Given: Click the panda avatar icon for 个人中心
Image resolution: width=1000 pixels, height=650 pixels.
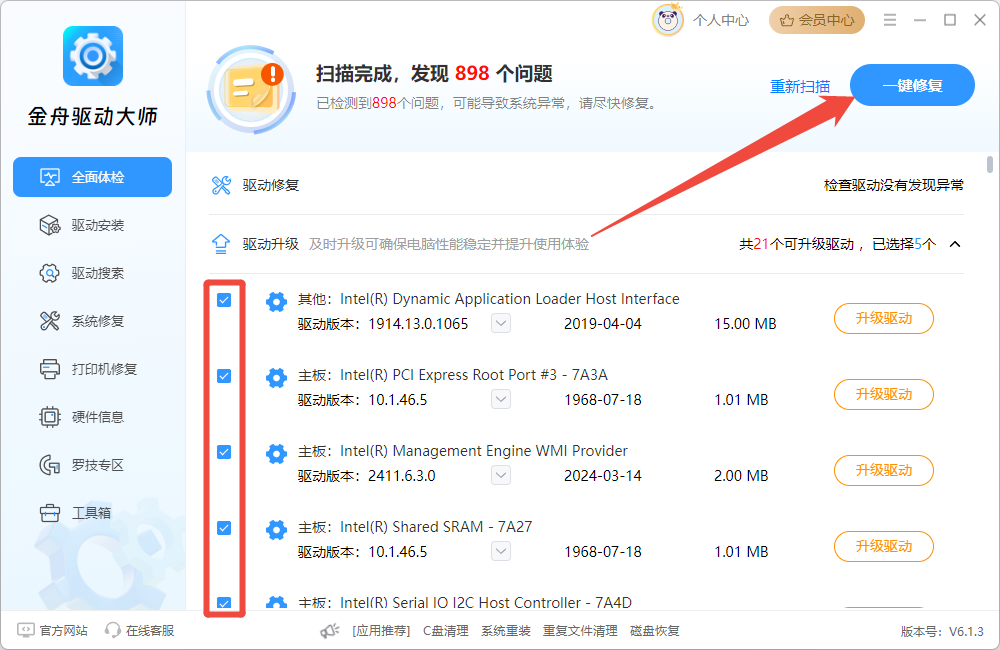Looking at the screenshot, I should (x=668, y=20).
